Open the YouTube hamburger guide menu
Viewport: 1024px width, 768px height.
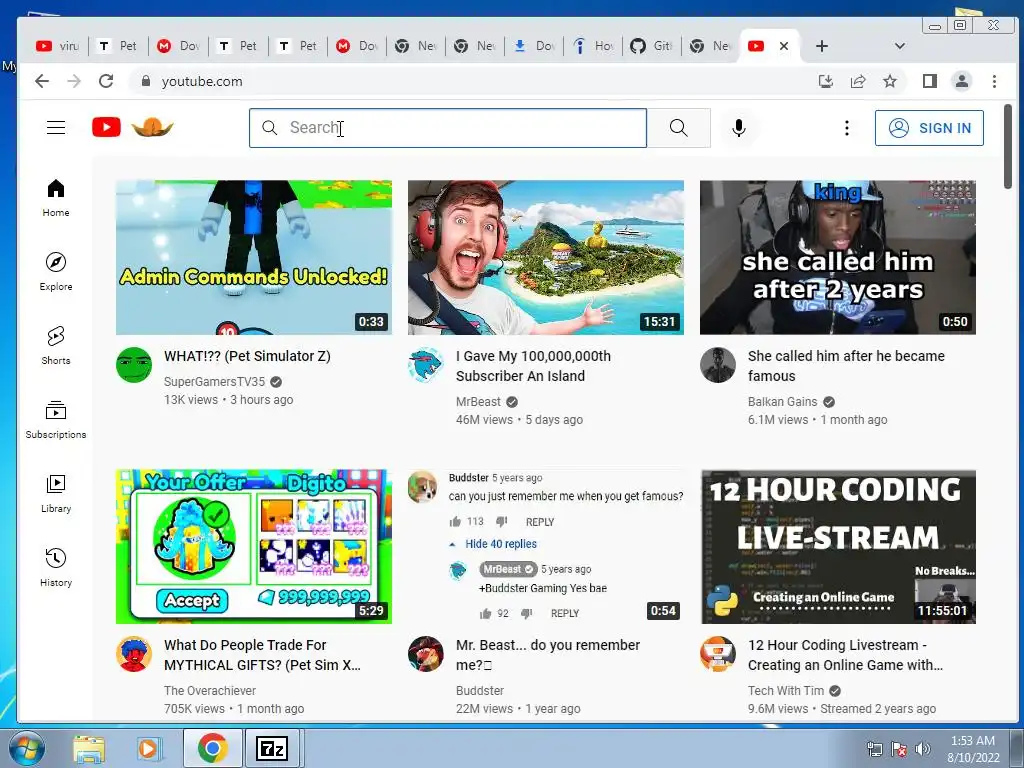coord(56,127)
